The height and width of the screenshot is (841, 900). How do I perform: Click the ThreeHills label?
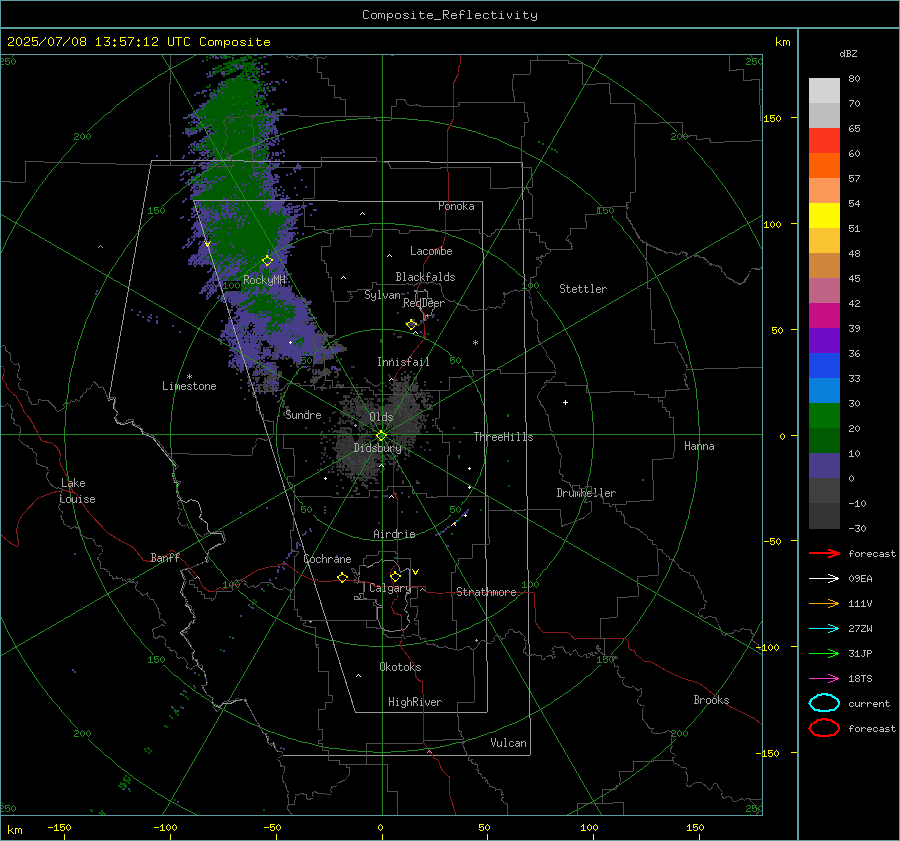tap(503, 437)
